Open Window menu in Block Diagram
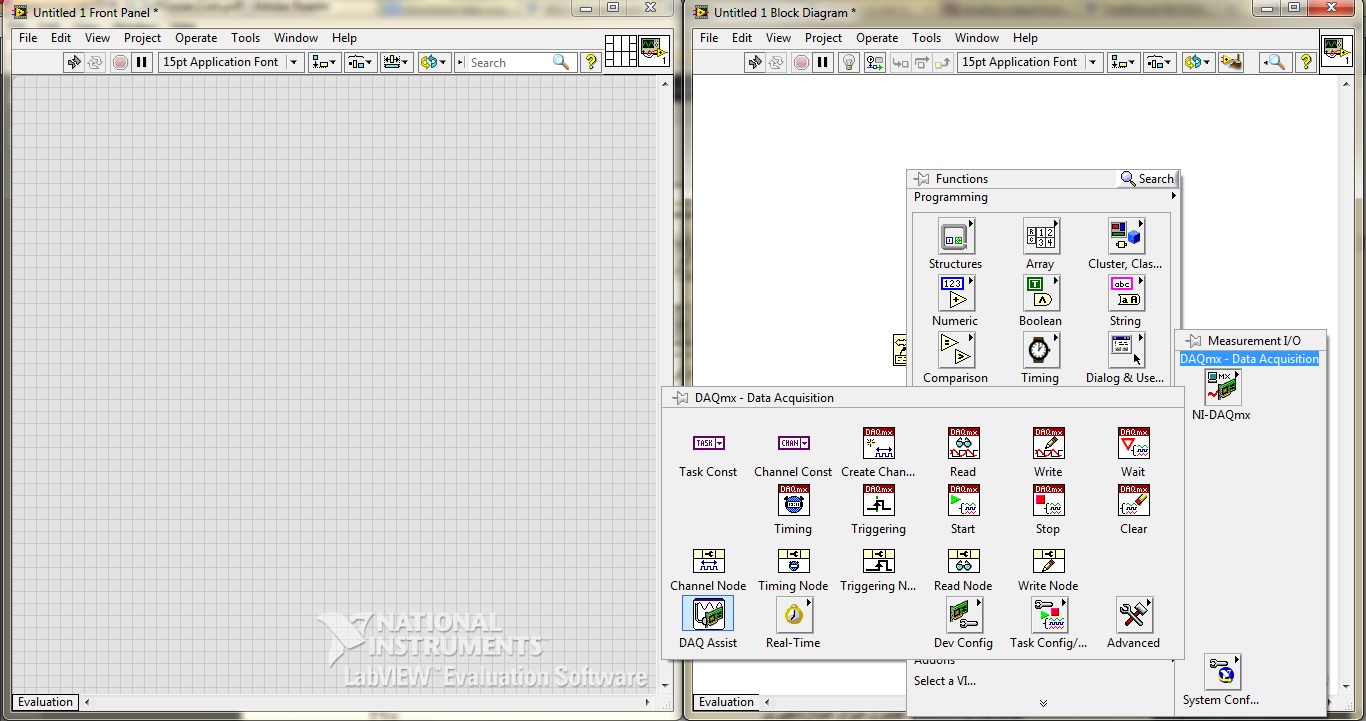The height and width of the screenshot is (721, 1366). click(x=977, y=38)
